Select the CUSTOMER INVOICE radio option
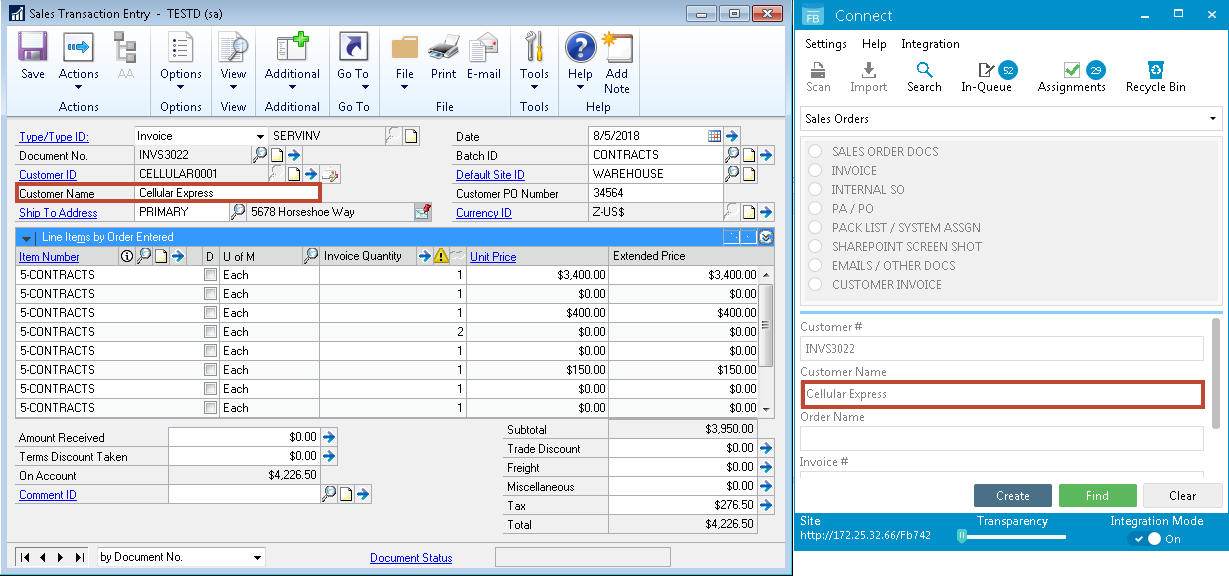The width and height of the screenshot is (1229, 576). click(815, 285)
